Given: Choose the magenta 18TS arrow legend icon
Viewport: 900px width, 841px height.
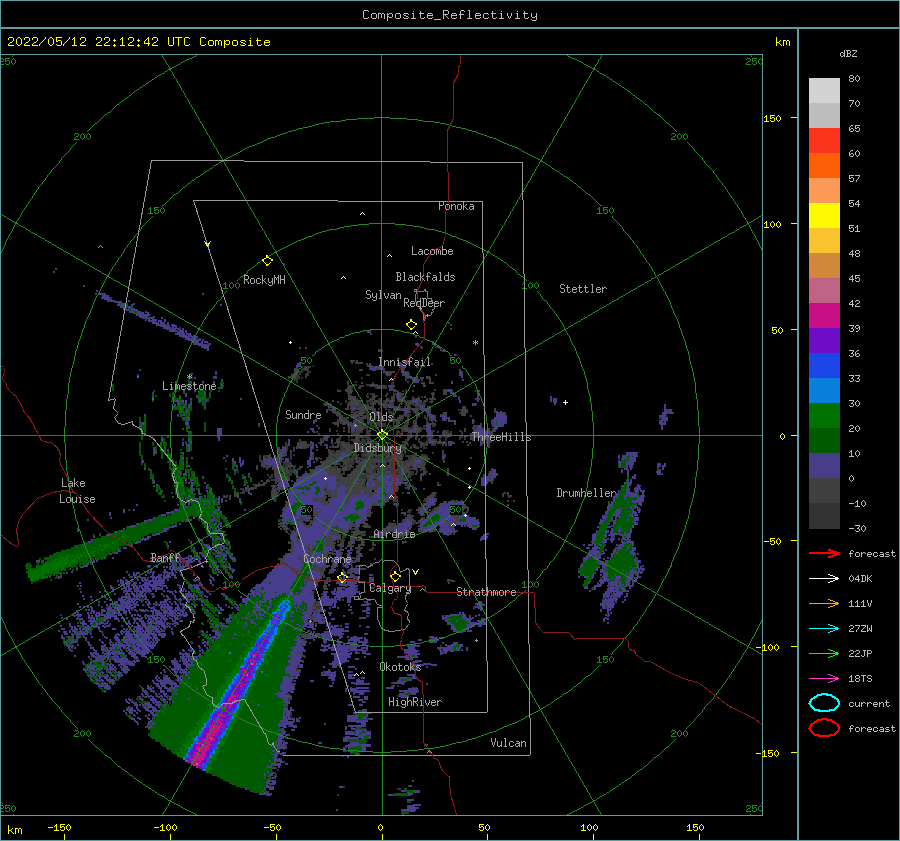Looking at the screenshot, I should point(824,679).
